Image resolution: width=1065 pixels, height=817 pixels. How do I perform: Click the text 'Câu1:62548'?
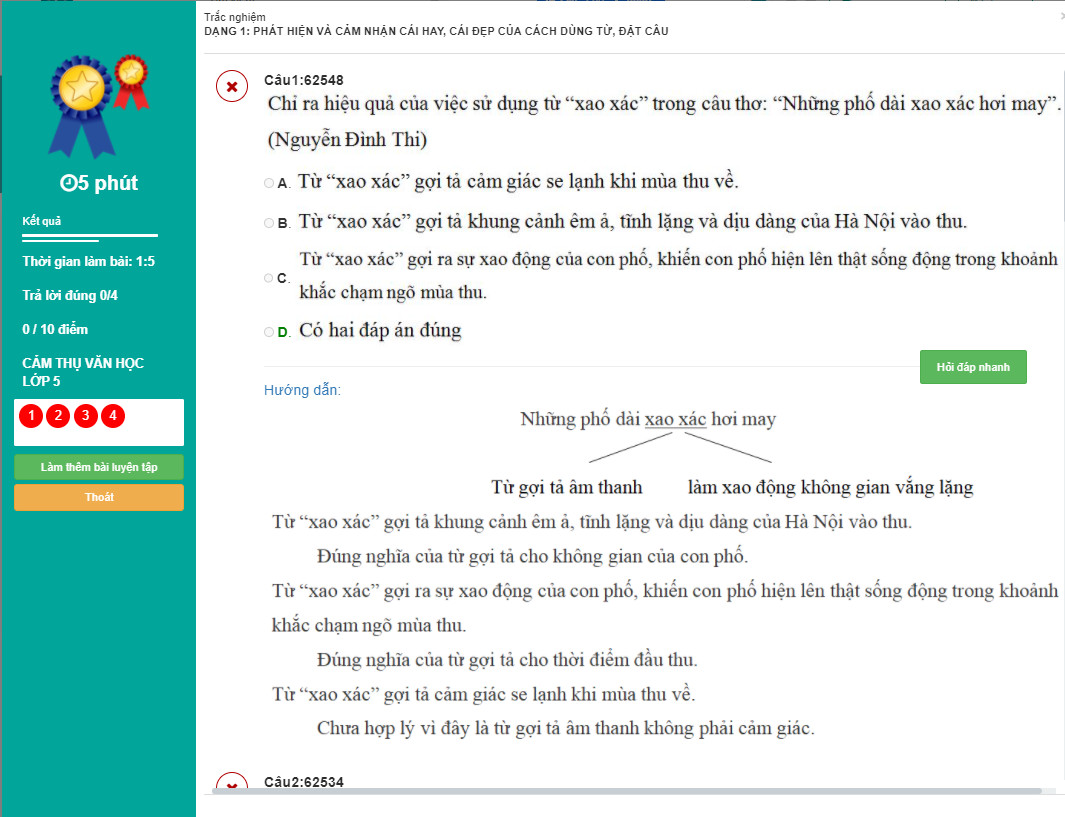[x=304, y=80]
